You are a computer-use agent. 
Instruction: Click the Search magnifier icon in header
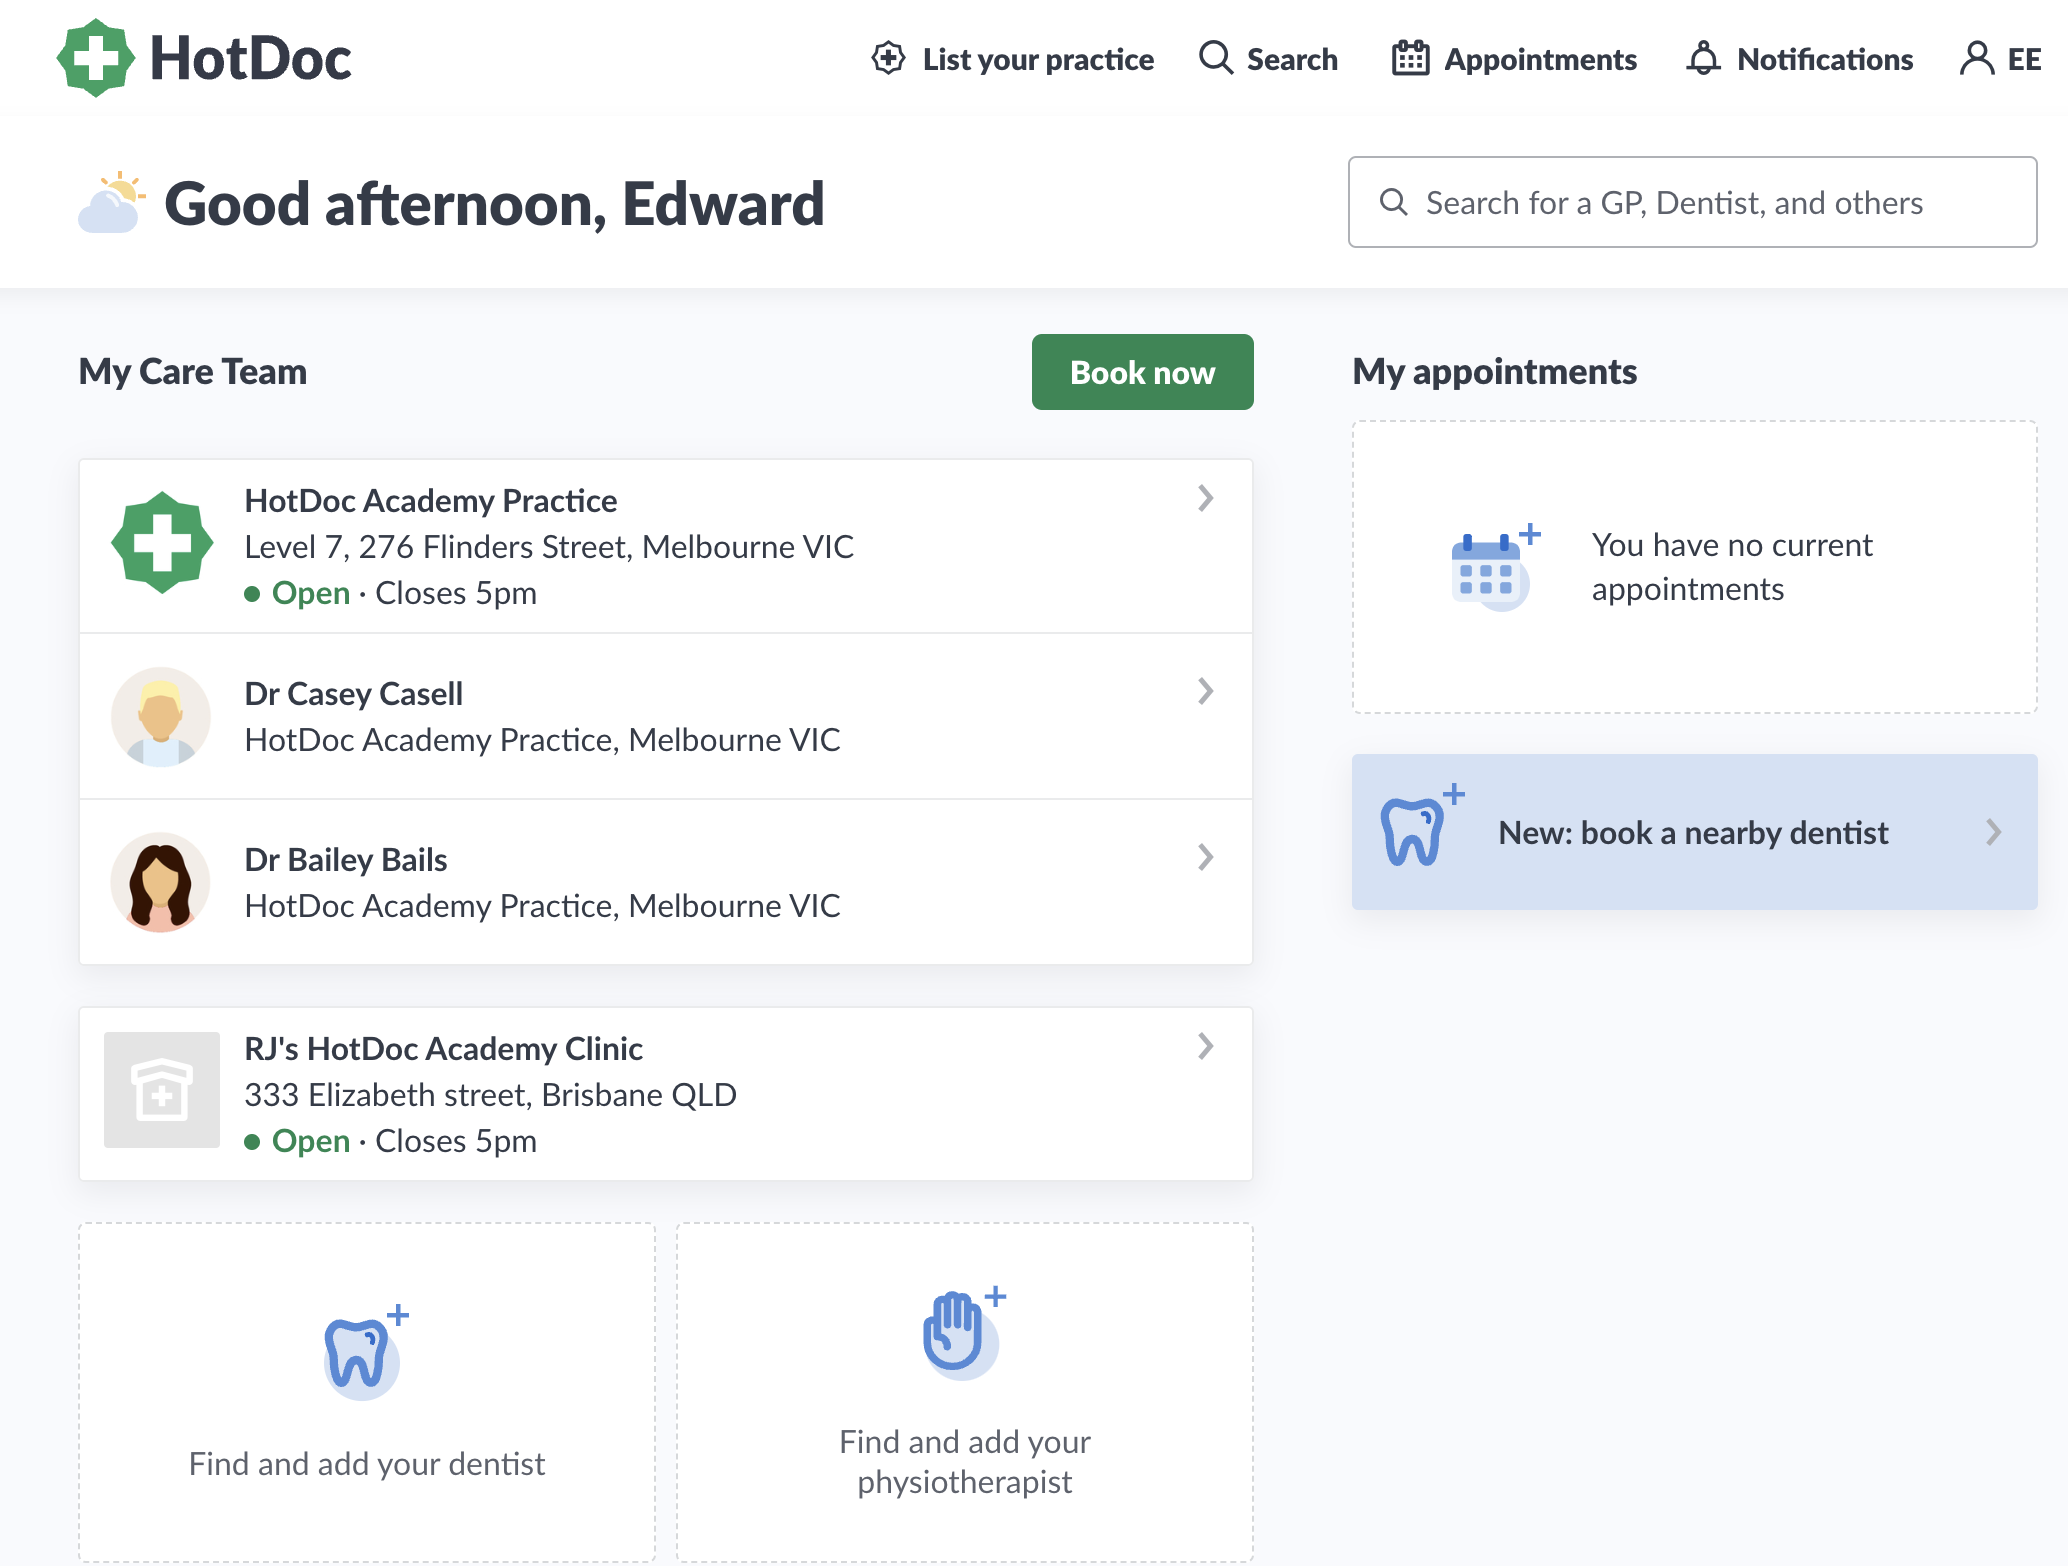(1216, 58)
